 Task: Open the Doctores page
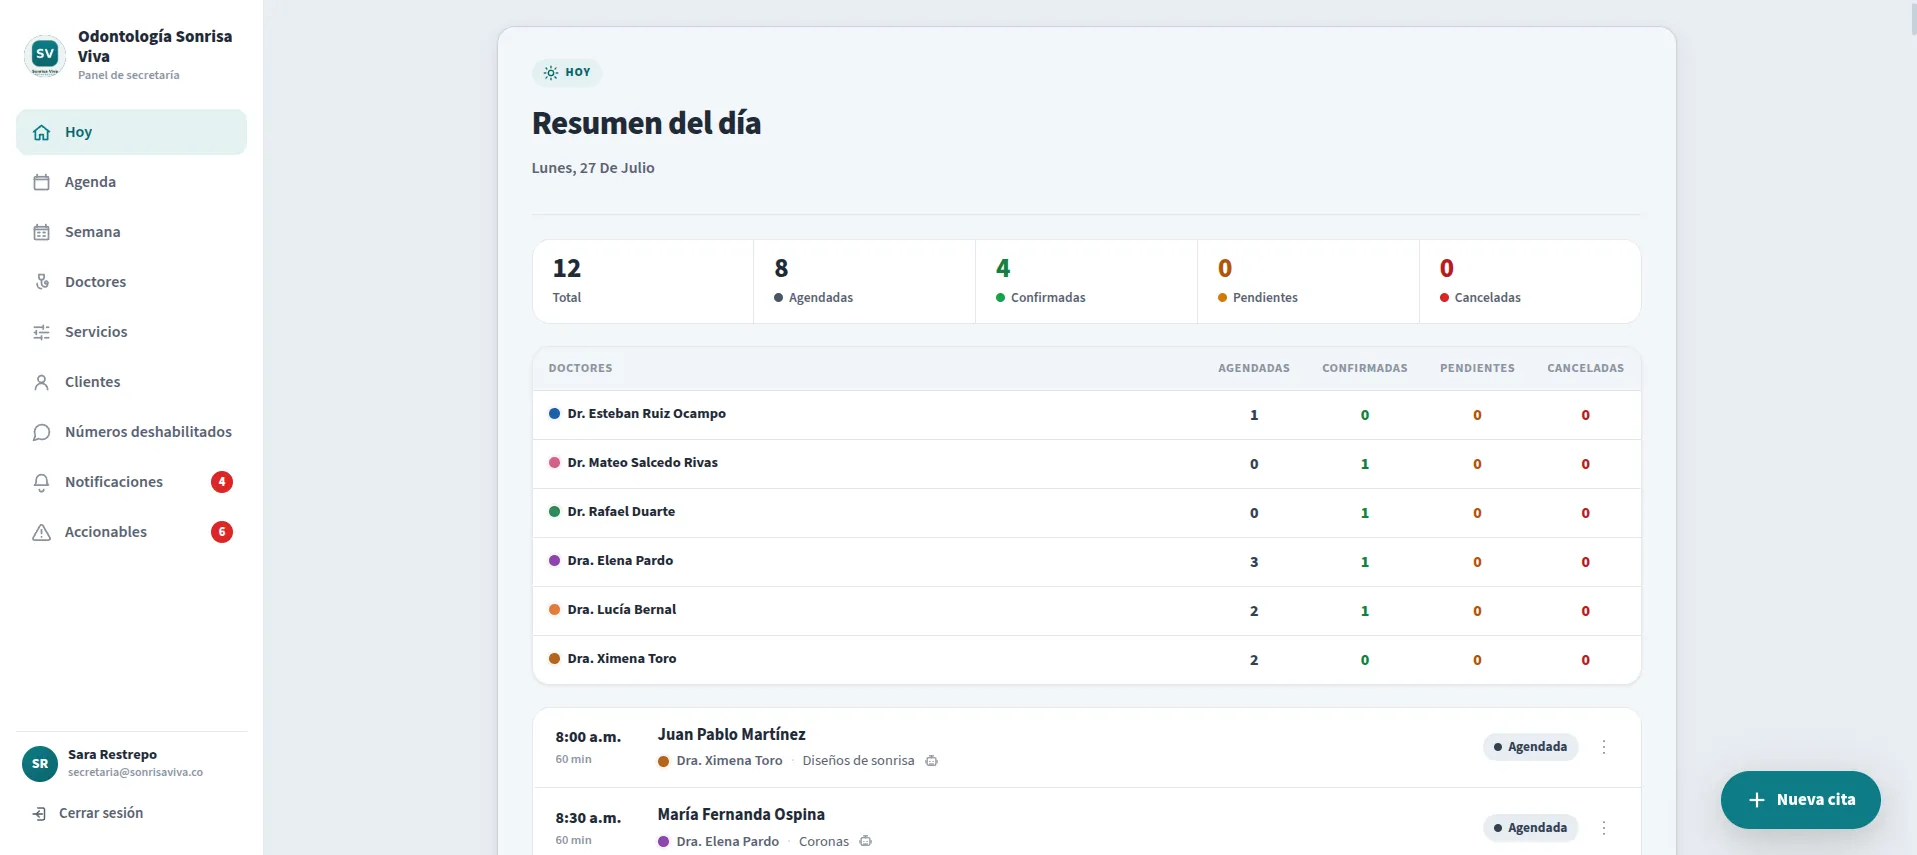tap(131, 282)
